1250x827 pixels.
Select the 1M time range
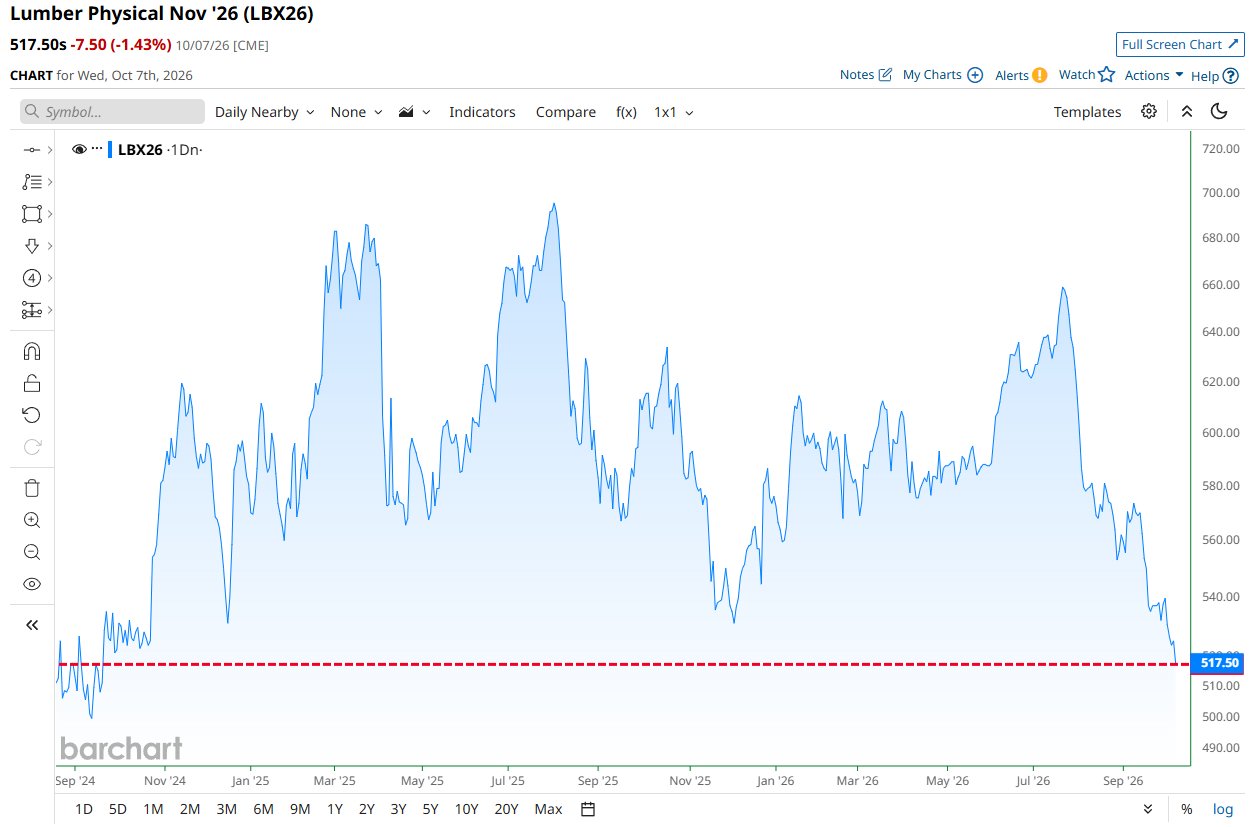coord(153,809)
